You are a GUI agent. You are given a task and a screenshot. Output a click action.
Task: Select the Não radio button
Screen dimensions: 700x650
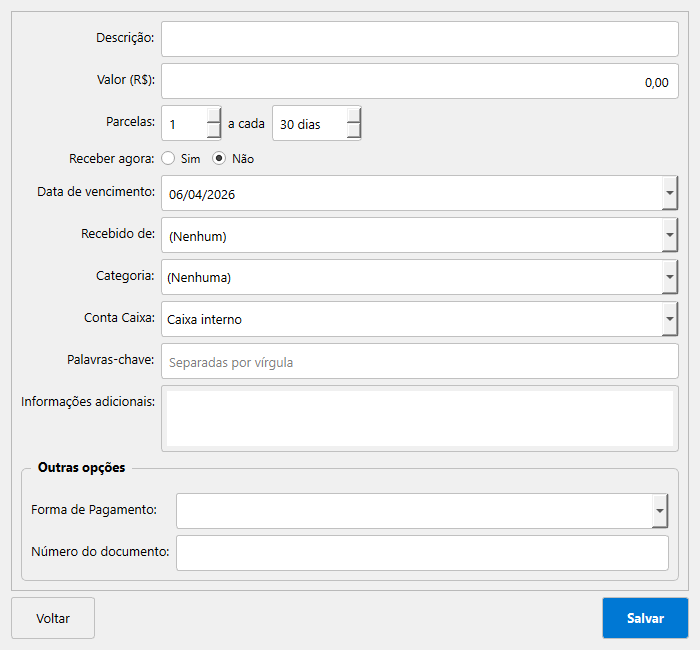point(219,158)
